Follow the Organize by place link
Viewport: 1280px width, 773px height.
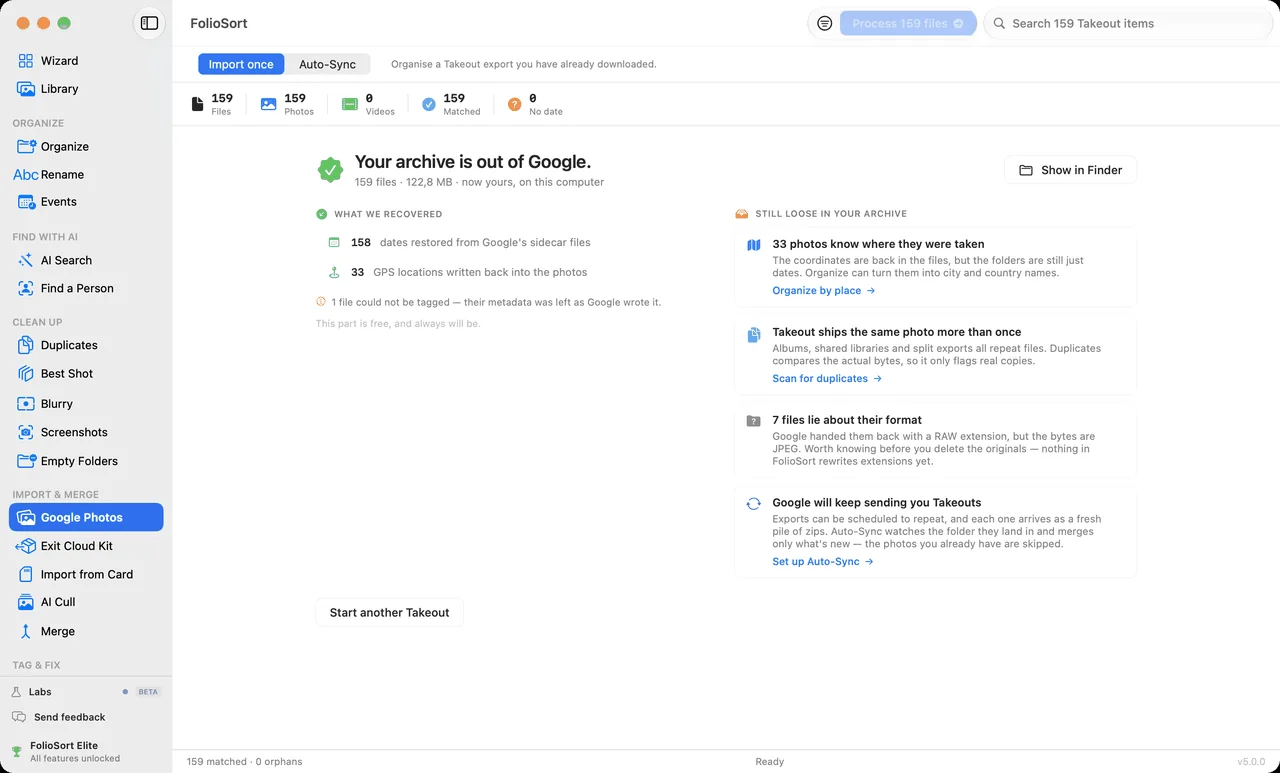pos(824,291)
